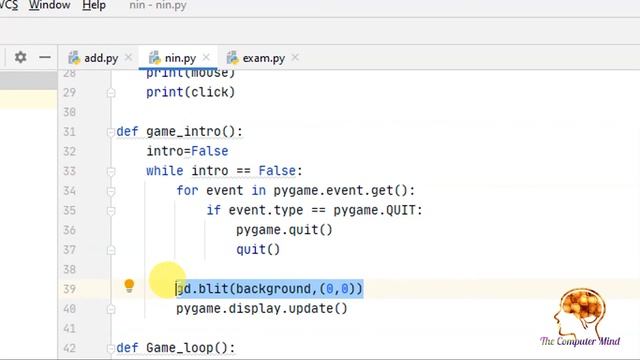
Task: Collapse the Game_loop function fold marker
Action: click(x=111, y=348)
